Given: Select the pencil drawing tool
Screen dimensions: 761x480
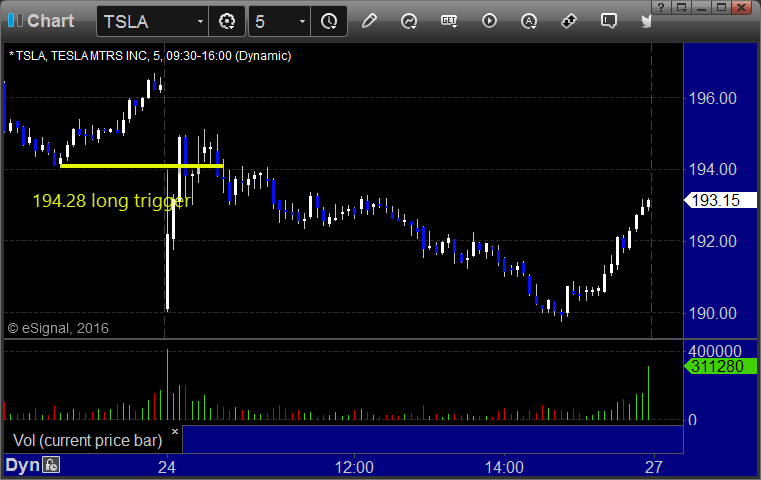Looking at the screenshot, I should click(369, 21).
